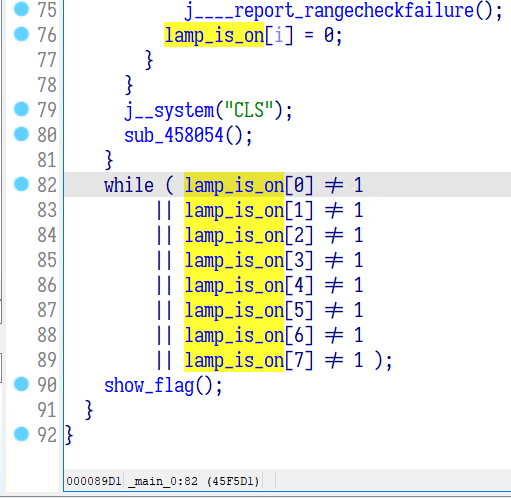Click line number 91 in gutter
Image resolution: width=511 pixels, height=498 pixels.
(47, 410)
